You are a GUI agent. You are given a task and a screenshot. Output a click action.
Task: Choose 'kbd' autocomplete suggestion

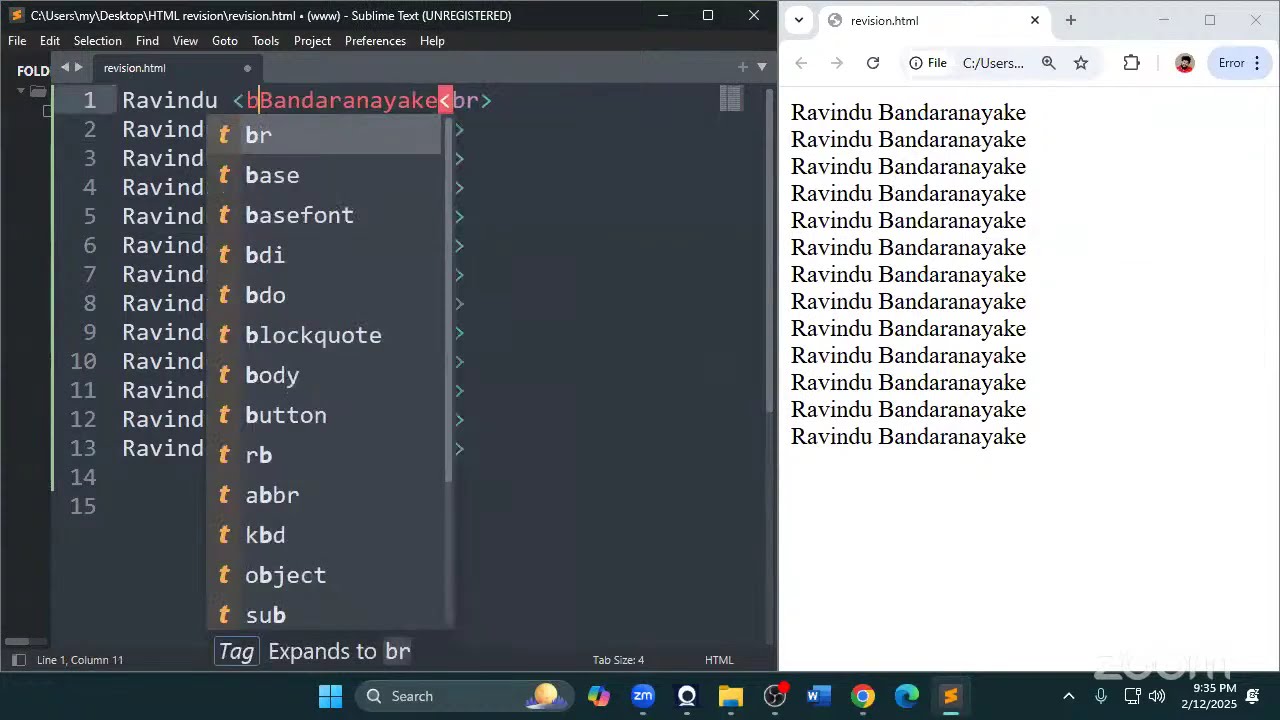[324, 535]
